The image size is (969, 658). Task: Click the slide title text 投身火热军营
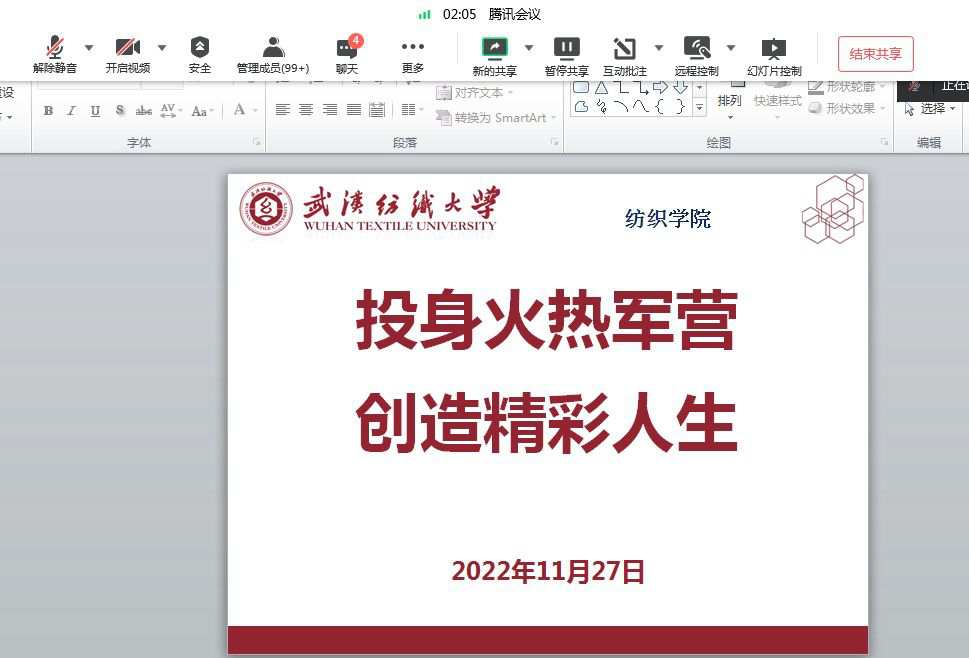(547, 322)
